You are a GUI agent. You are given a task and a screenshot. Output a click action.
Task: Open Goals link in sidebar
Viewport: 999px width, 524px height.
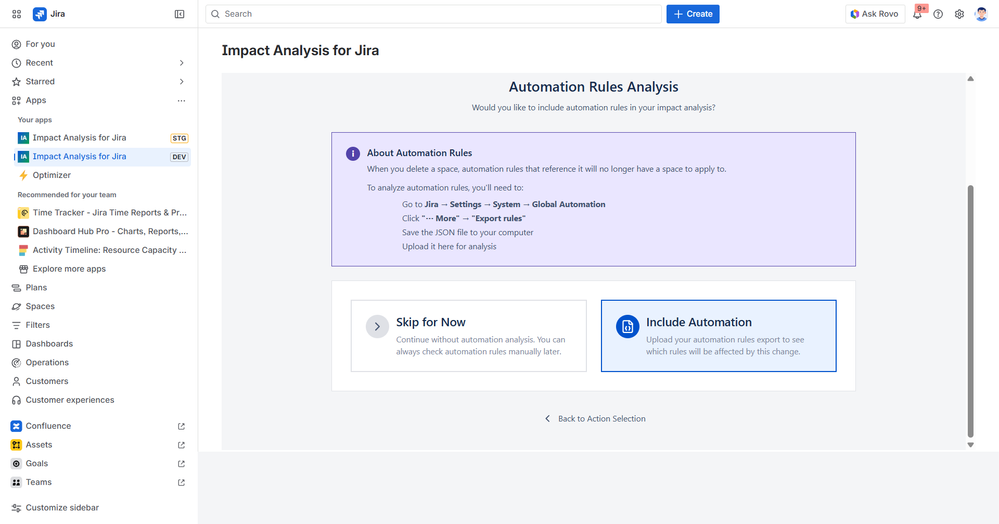click(37, 463)
